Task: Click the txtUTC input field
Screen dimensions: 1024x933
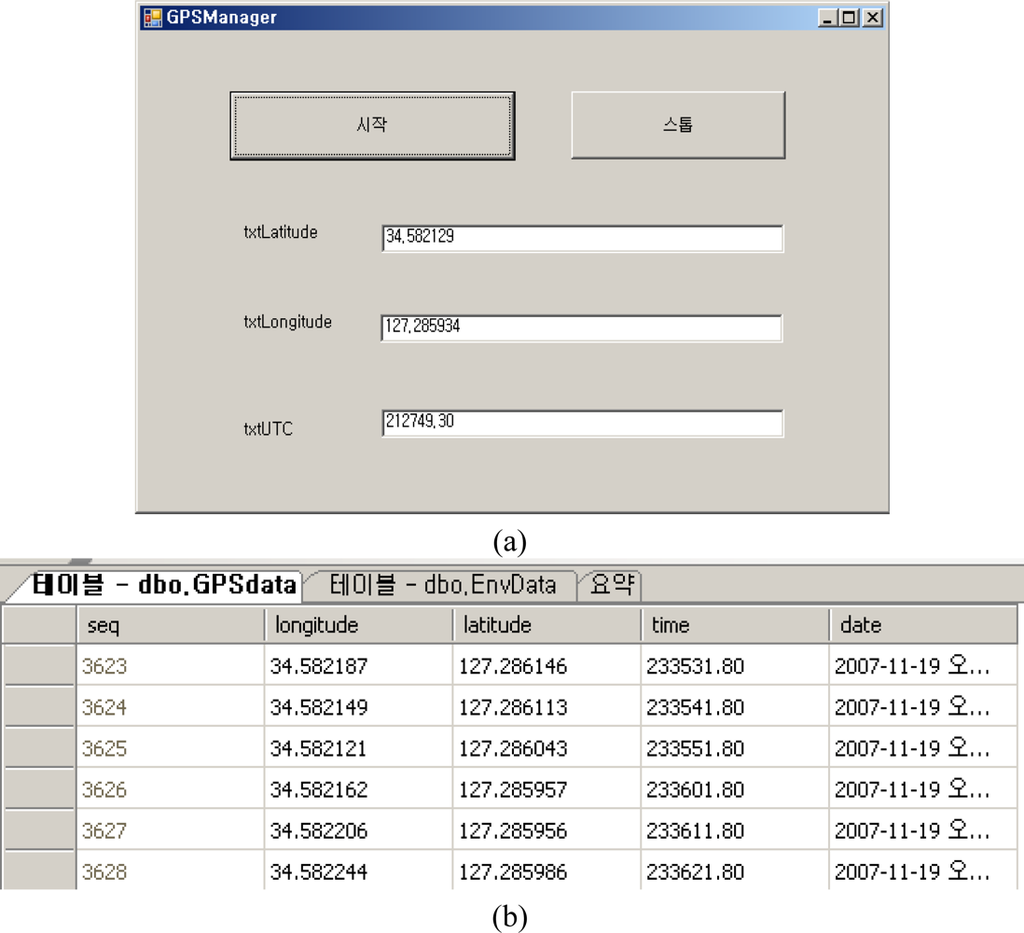Action: 581,423
